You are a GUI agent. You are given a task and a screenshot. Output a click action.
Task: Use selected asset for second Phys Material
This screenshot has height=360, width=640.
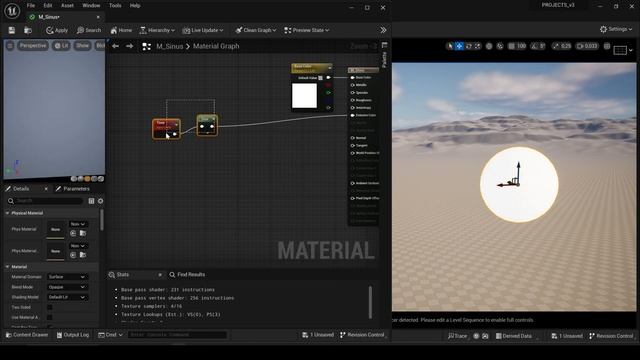(73, 255)
